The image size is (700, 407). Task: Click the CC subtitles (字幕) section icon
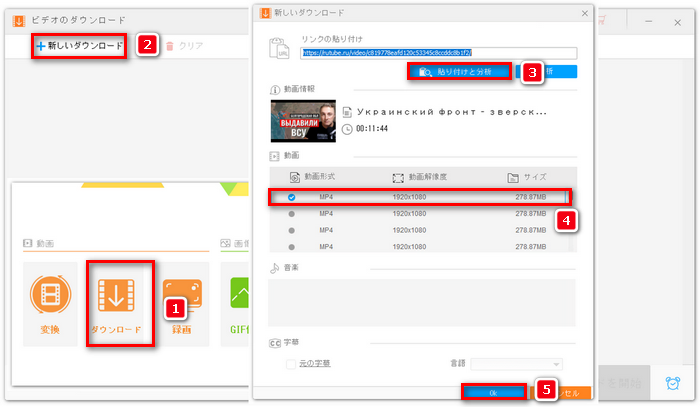[x=275, y=343]
